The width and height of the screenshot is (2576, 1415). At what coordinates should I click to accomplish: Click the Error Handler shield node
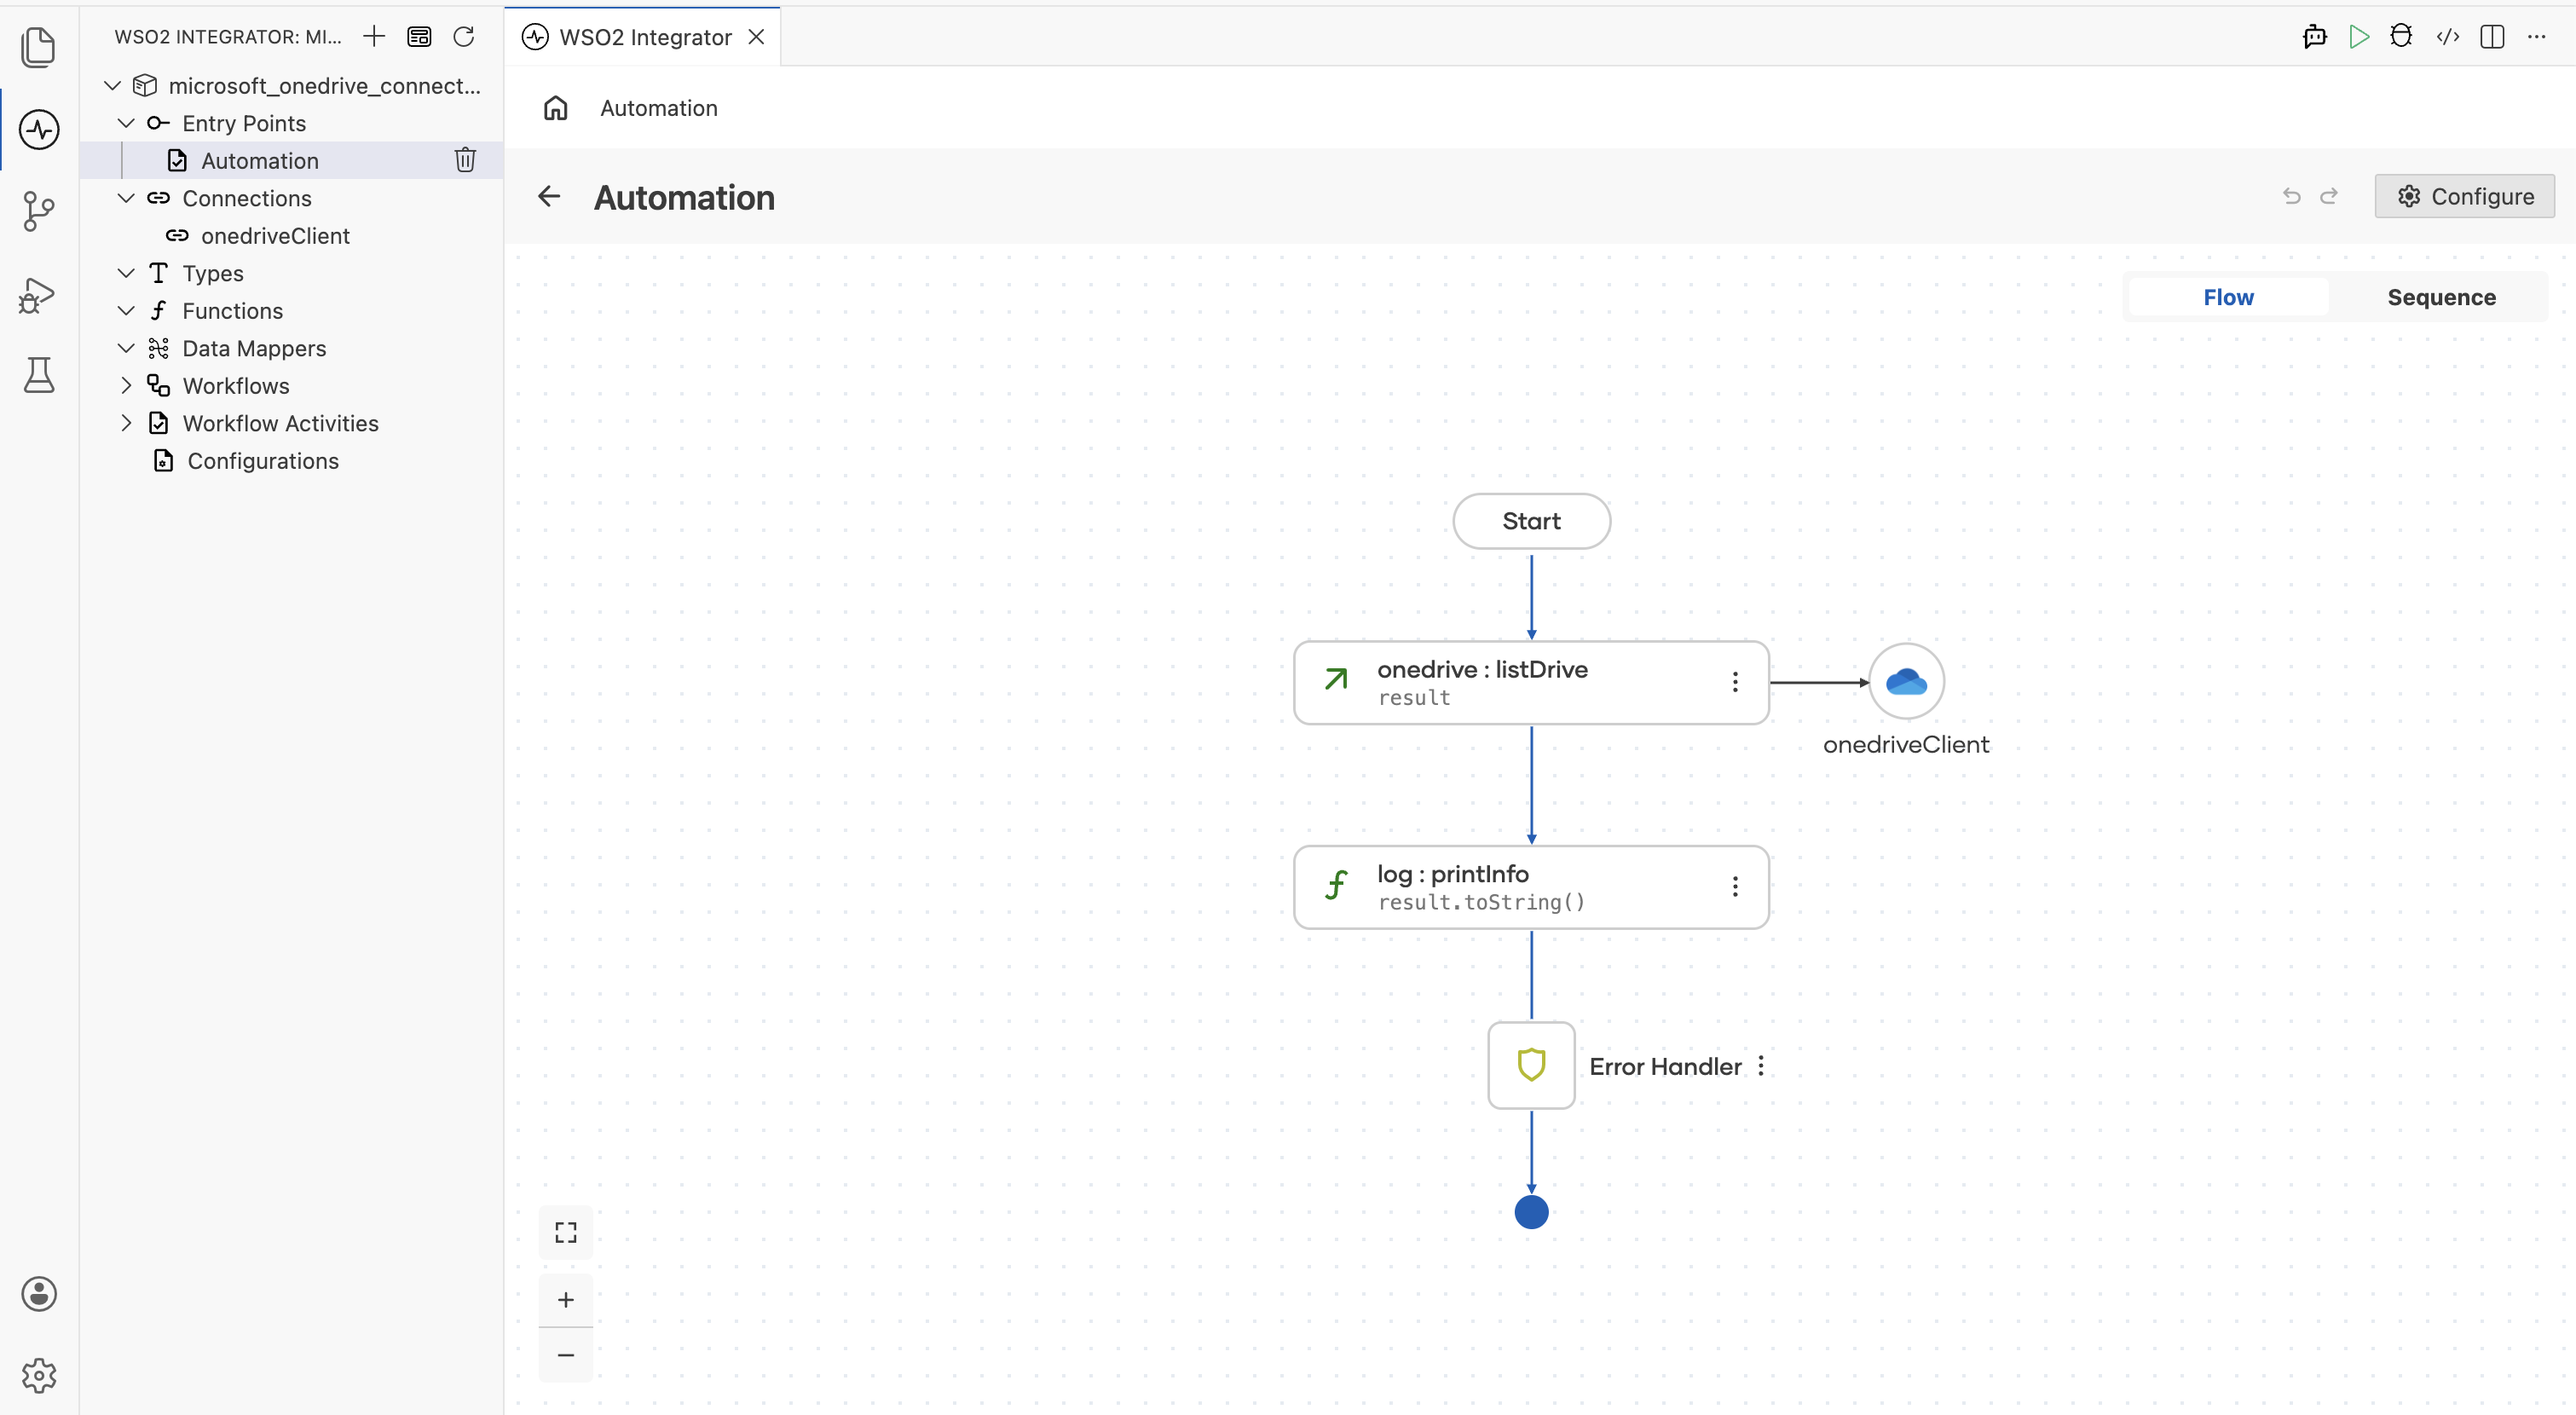coord(1531,1065)
